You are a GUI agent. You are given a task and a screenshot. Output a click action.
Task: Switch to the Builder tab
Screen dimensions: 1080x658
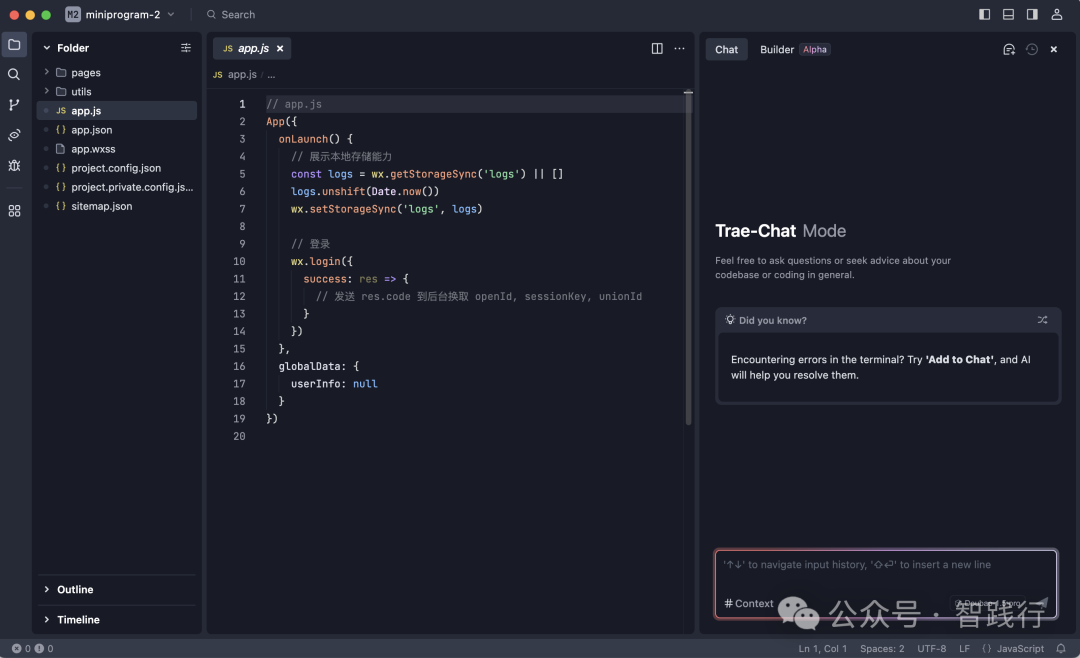point(777,50)
